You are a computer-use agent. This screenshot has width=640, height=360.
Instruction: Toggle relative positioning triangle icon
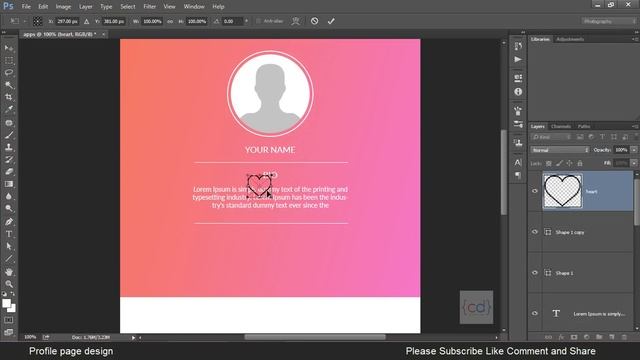pyautogui.click(x=87, y=21)
